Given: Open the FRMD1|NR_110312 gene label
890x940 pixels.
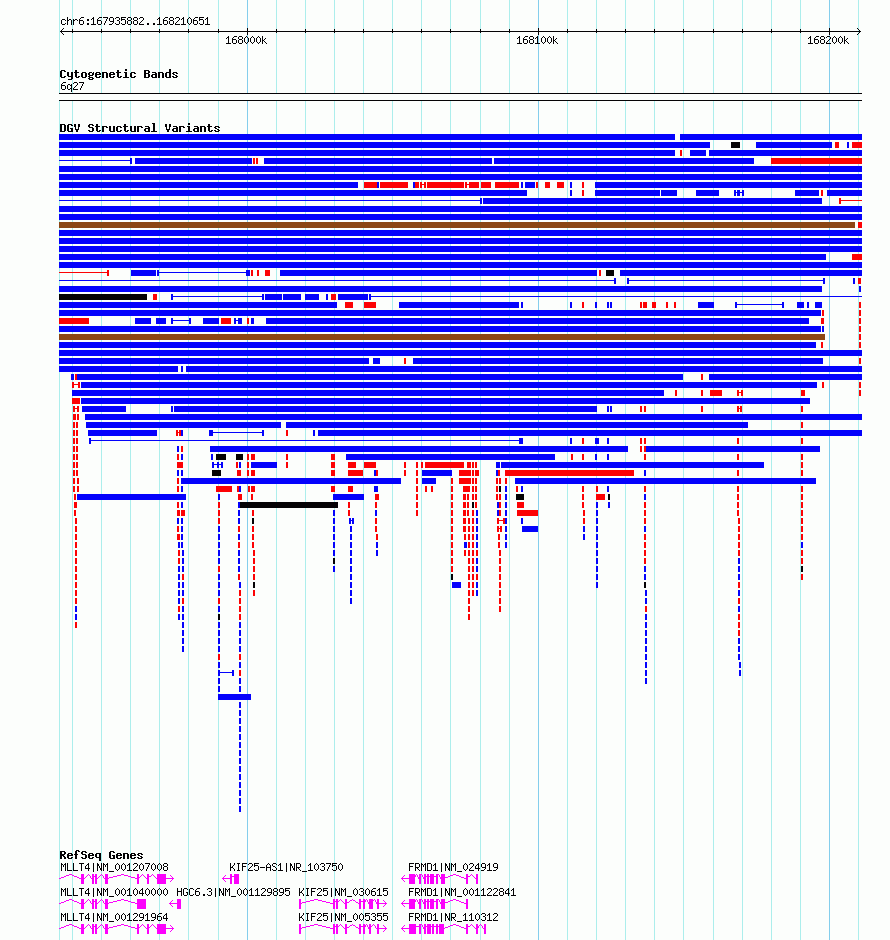Looking at the screenshot, I should coord(453,917).
